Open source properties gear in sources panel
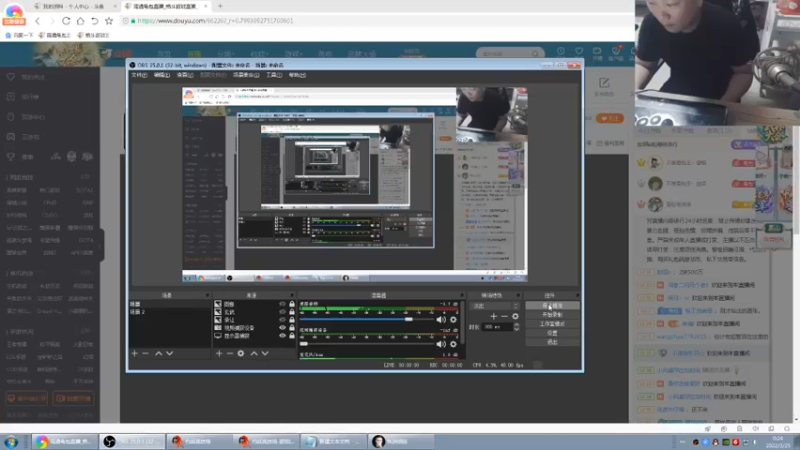Image resolution: width=800 pixels, height=450 pixels. [x=241, y=353]
